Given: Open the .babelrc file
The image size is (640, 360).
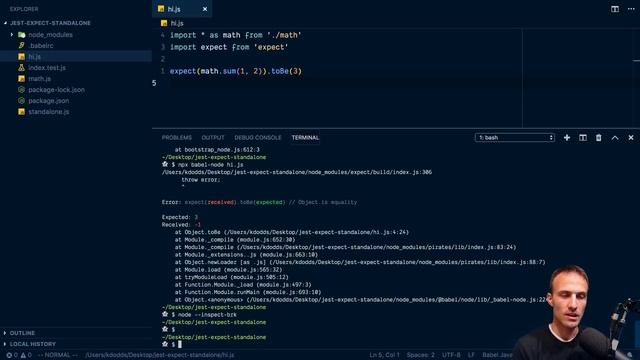Looking at the screenshot, I should tap(76, 46).
